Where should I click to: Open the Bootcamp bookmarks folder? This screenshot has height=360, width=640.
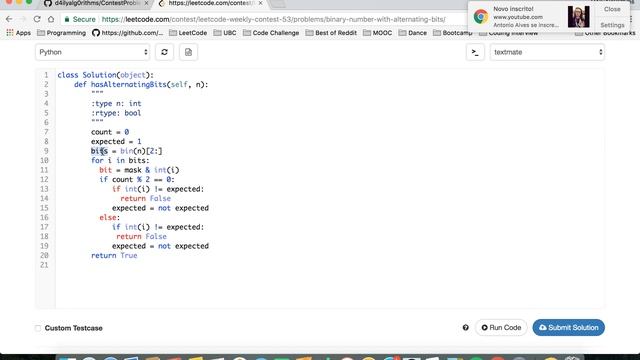[x=453, y=33]
